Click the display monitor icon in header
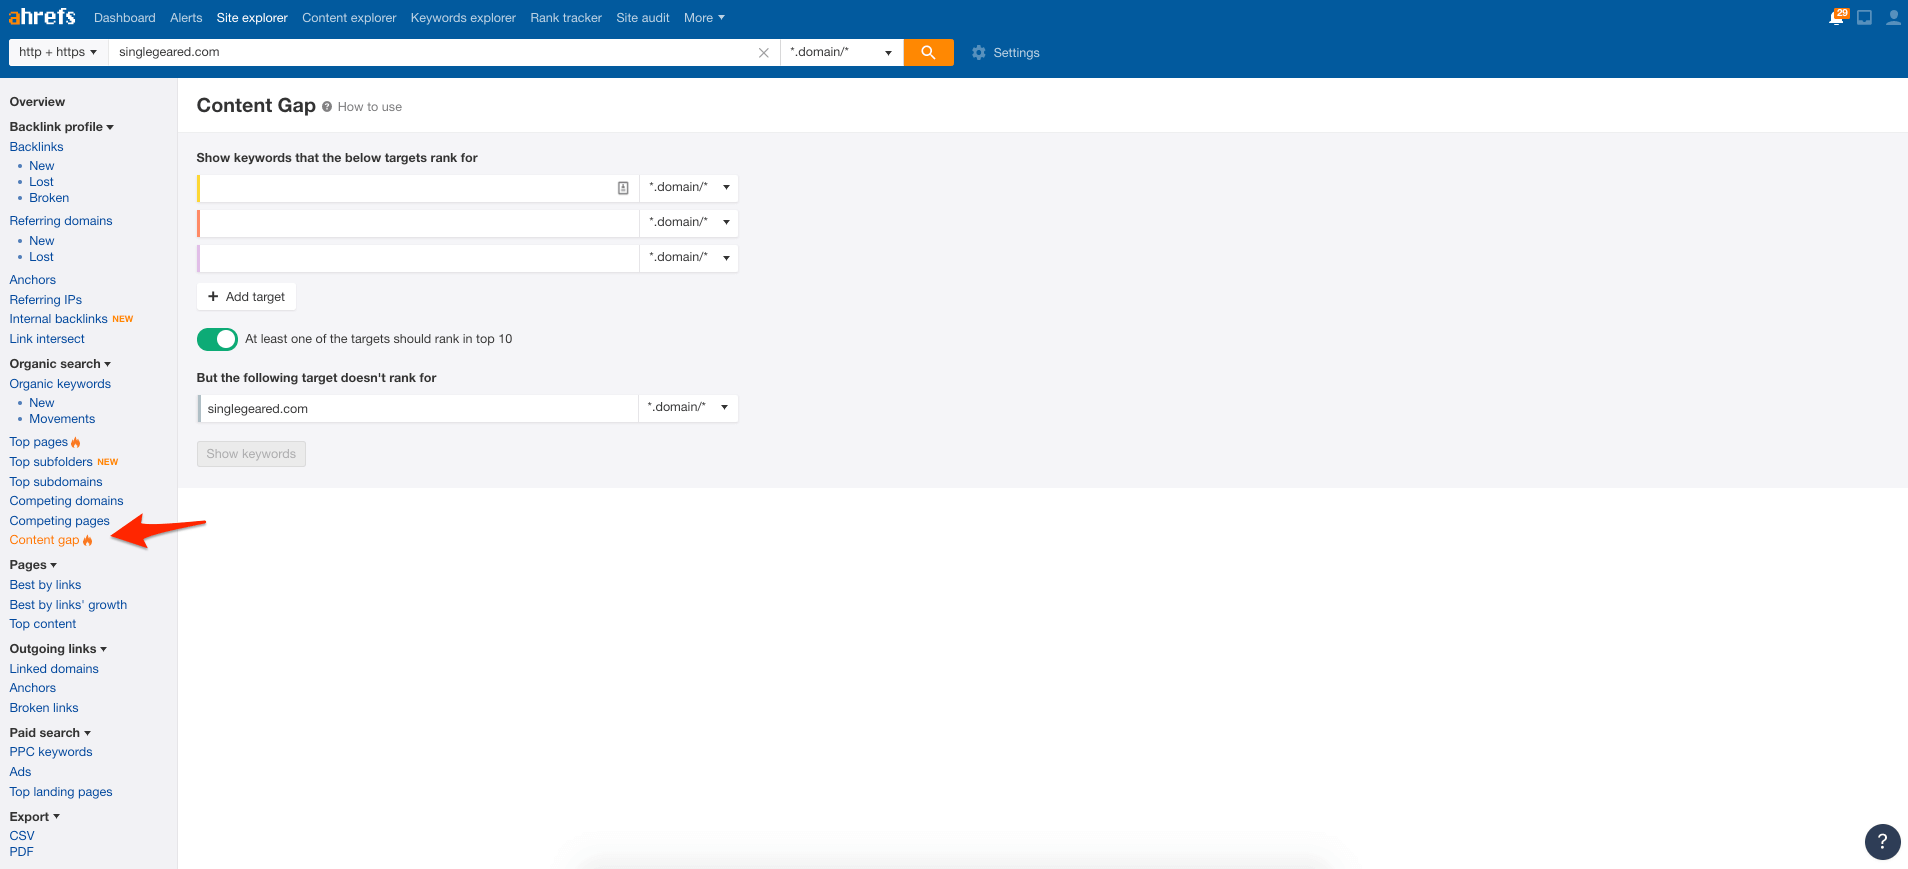1908x869 pixels. pos(1865,17)
